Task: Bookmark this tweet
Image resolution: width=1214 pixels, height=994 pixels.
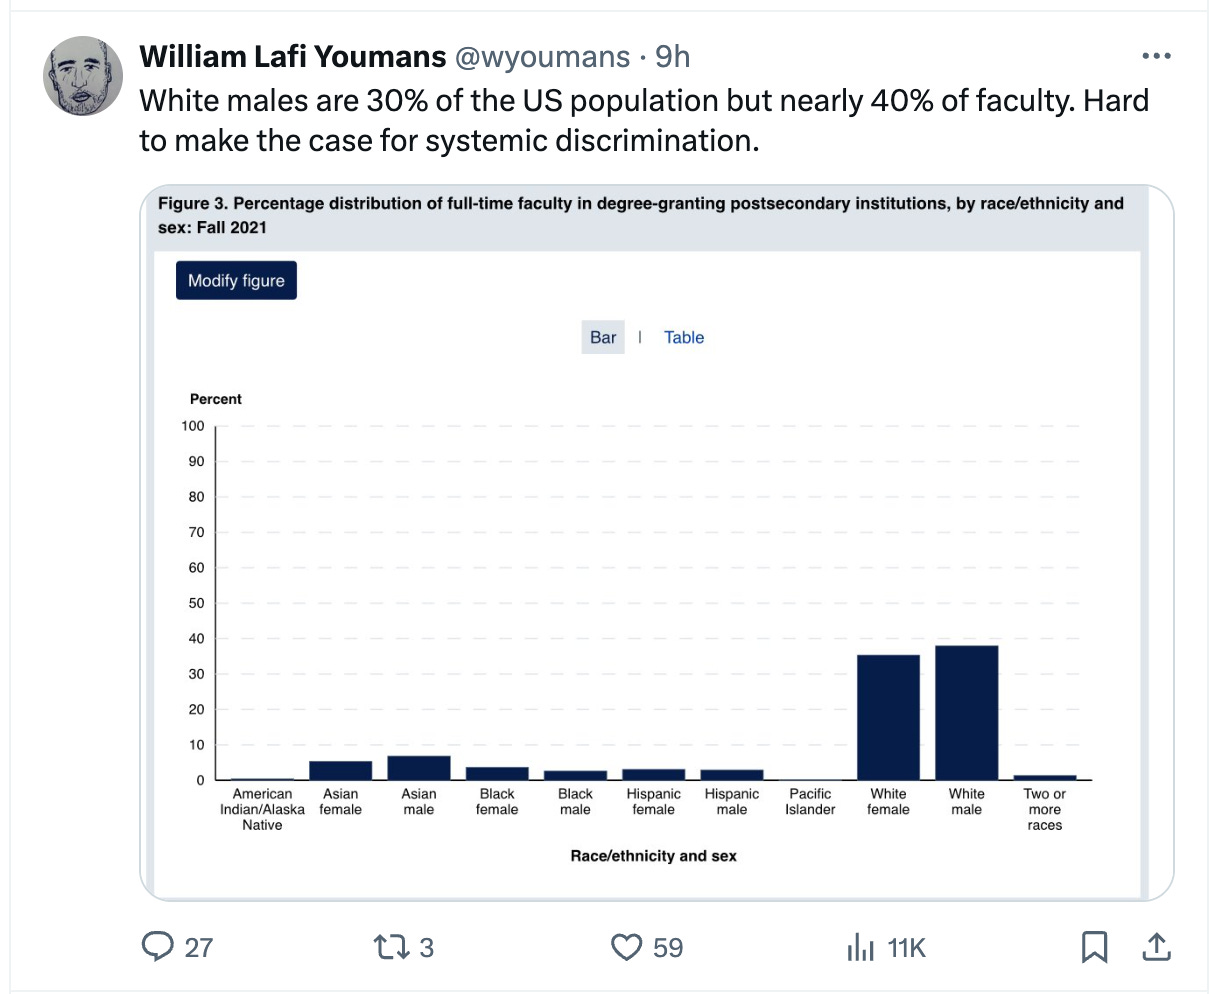Action: (1094, 946)
